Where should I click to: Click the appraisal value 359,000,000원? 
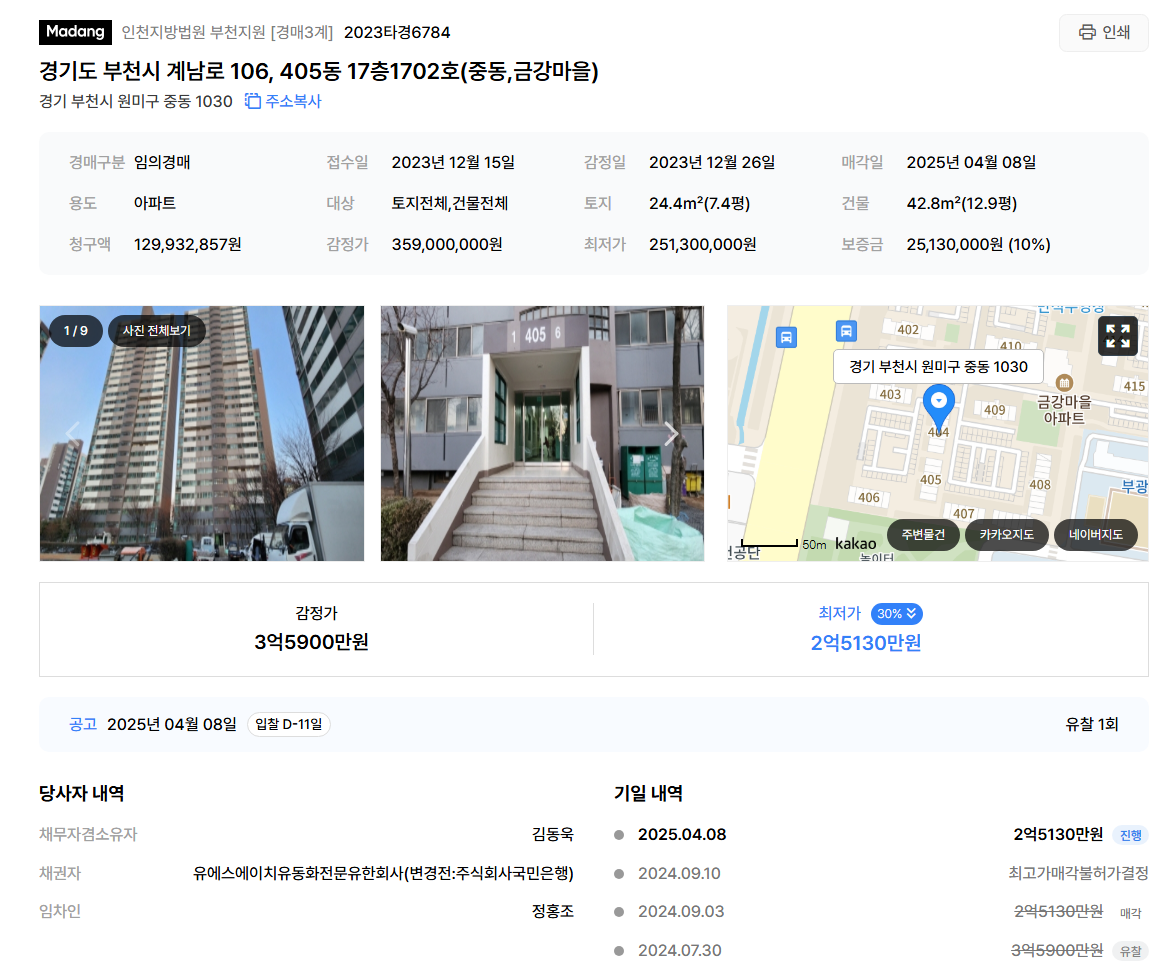447,244
